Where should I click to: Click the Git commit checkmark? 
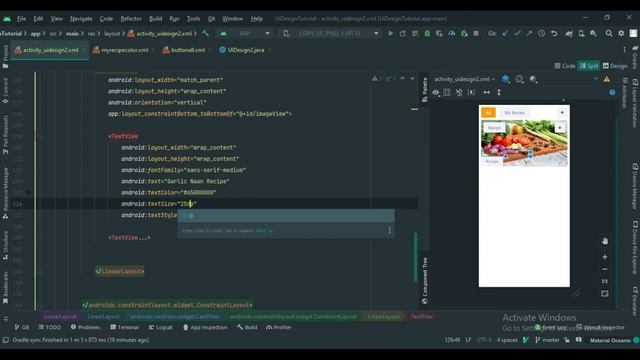tap(517, 33)
